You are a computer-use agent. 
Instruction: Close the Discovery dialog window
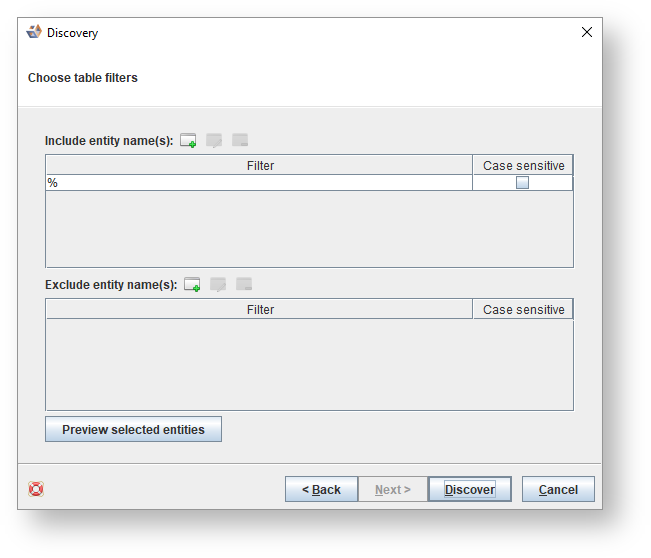pyautogui.click(x=587, y=32)
